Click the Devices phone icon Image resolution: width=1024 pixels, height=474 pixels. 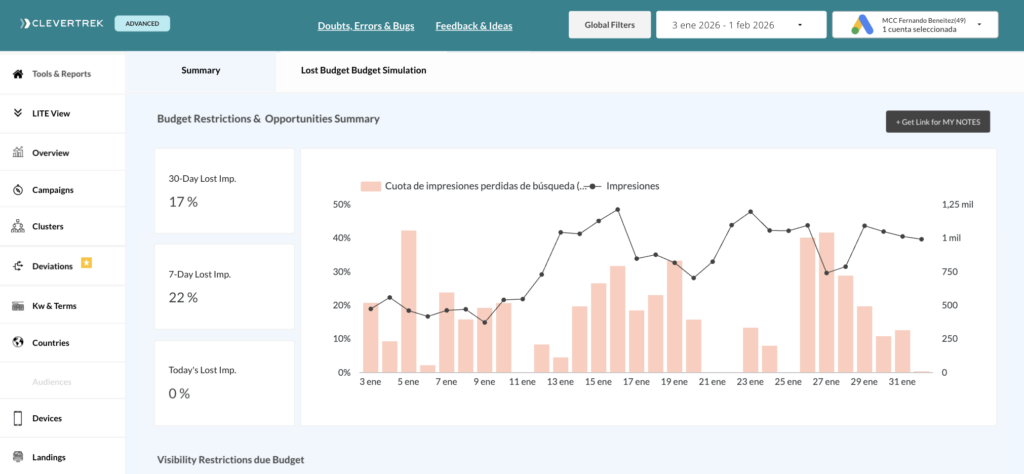(x=18, y=418)
